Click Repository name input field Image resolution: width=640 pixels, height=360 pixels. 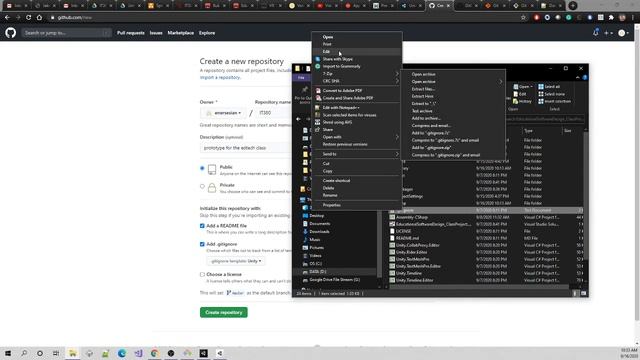pyautogui.click(x=273, y=113)
